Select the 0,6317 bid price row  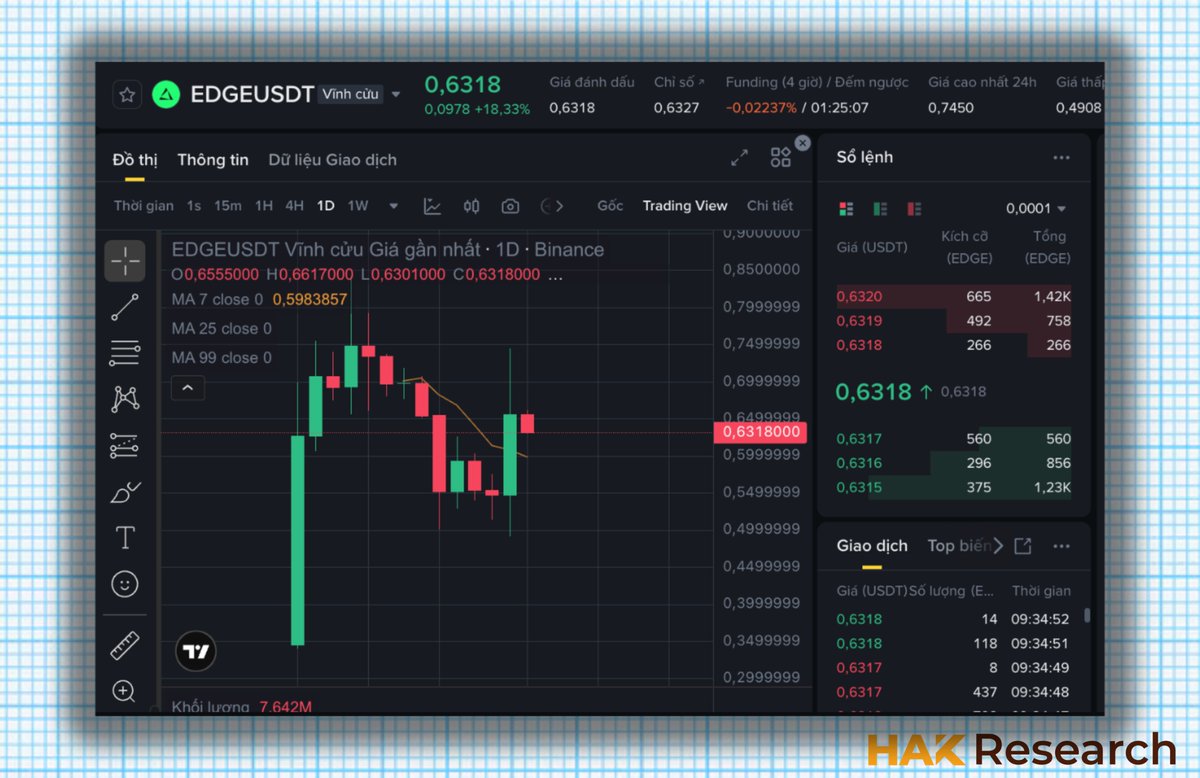point(953,438)
